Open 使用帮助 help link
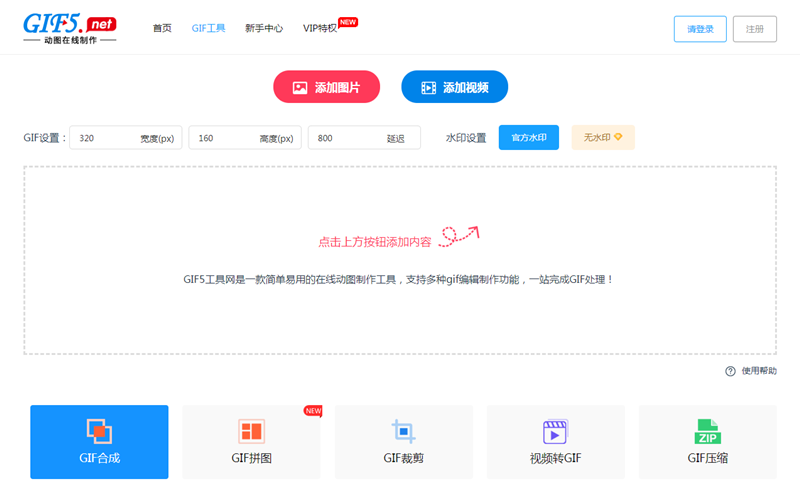Screen dimensions: 800x482 click(x=759, y=371)
